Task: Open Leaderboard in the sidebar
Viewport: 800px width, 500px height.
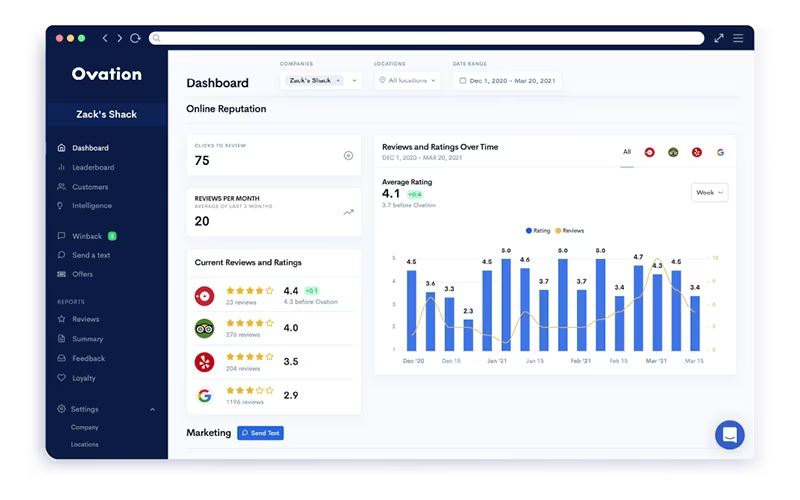Action: pos(93,167)
